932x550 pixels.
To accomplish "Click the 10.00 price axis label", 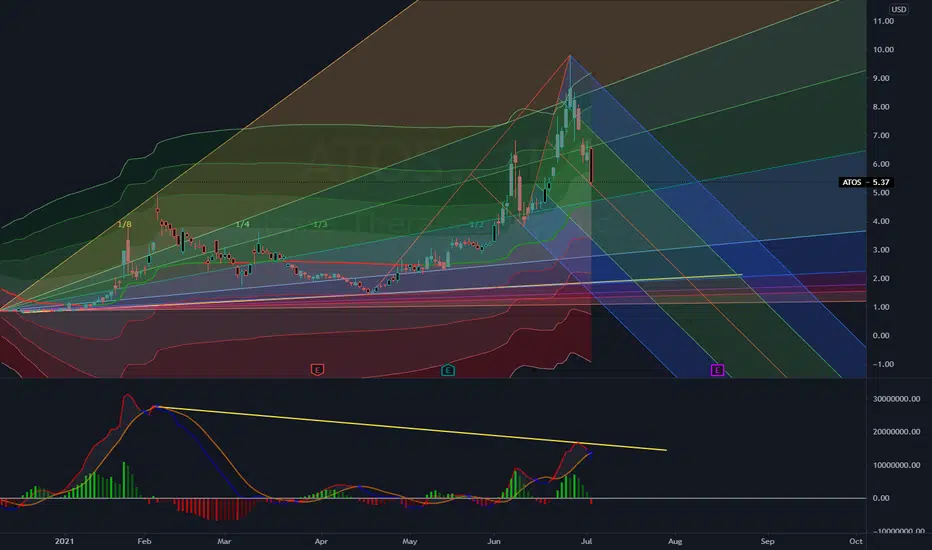I will click(883, 49).
